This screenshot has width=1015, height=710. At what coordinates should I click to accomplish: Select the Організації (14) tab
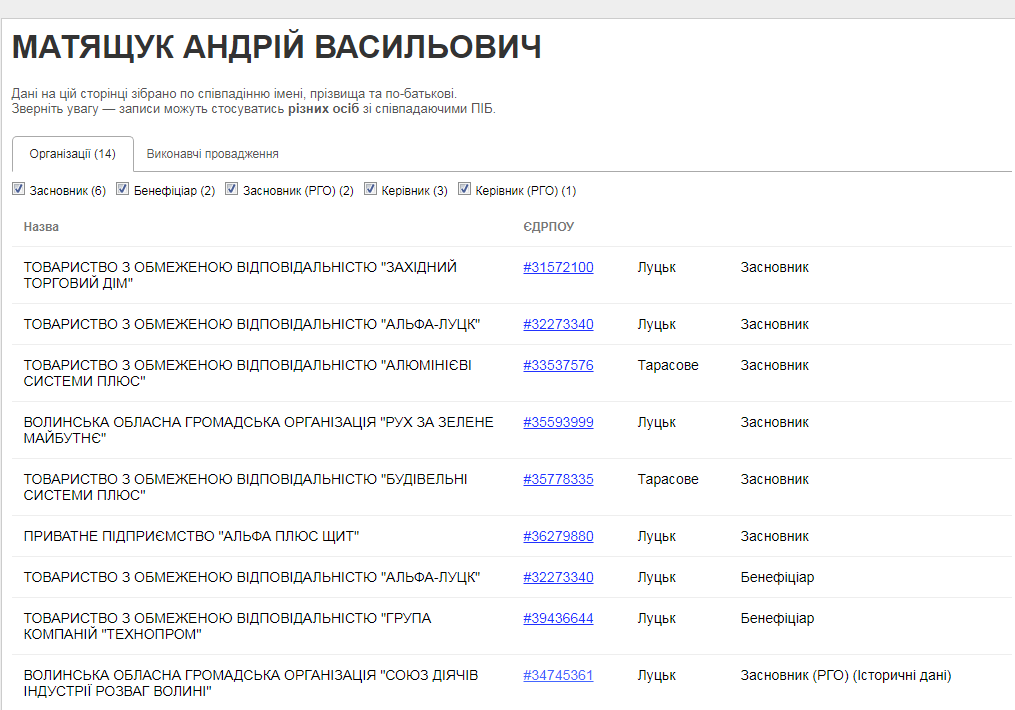(72, 154)
